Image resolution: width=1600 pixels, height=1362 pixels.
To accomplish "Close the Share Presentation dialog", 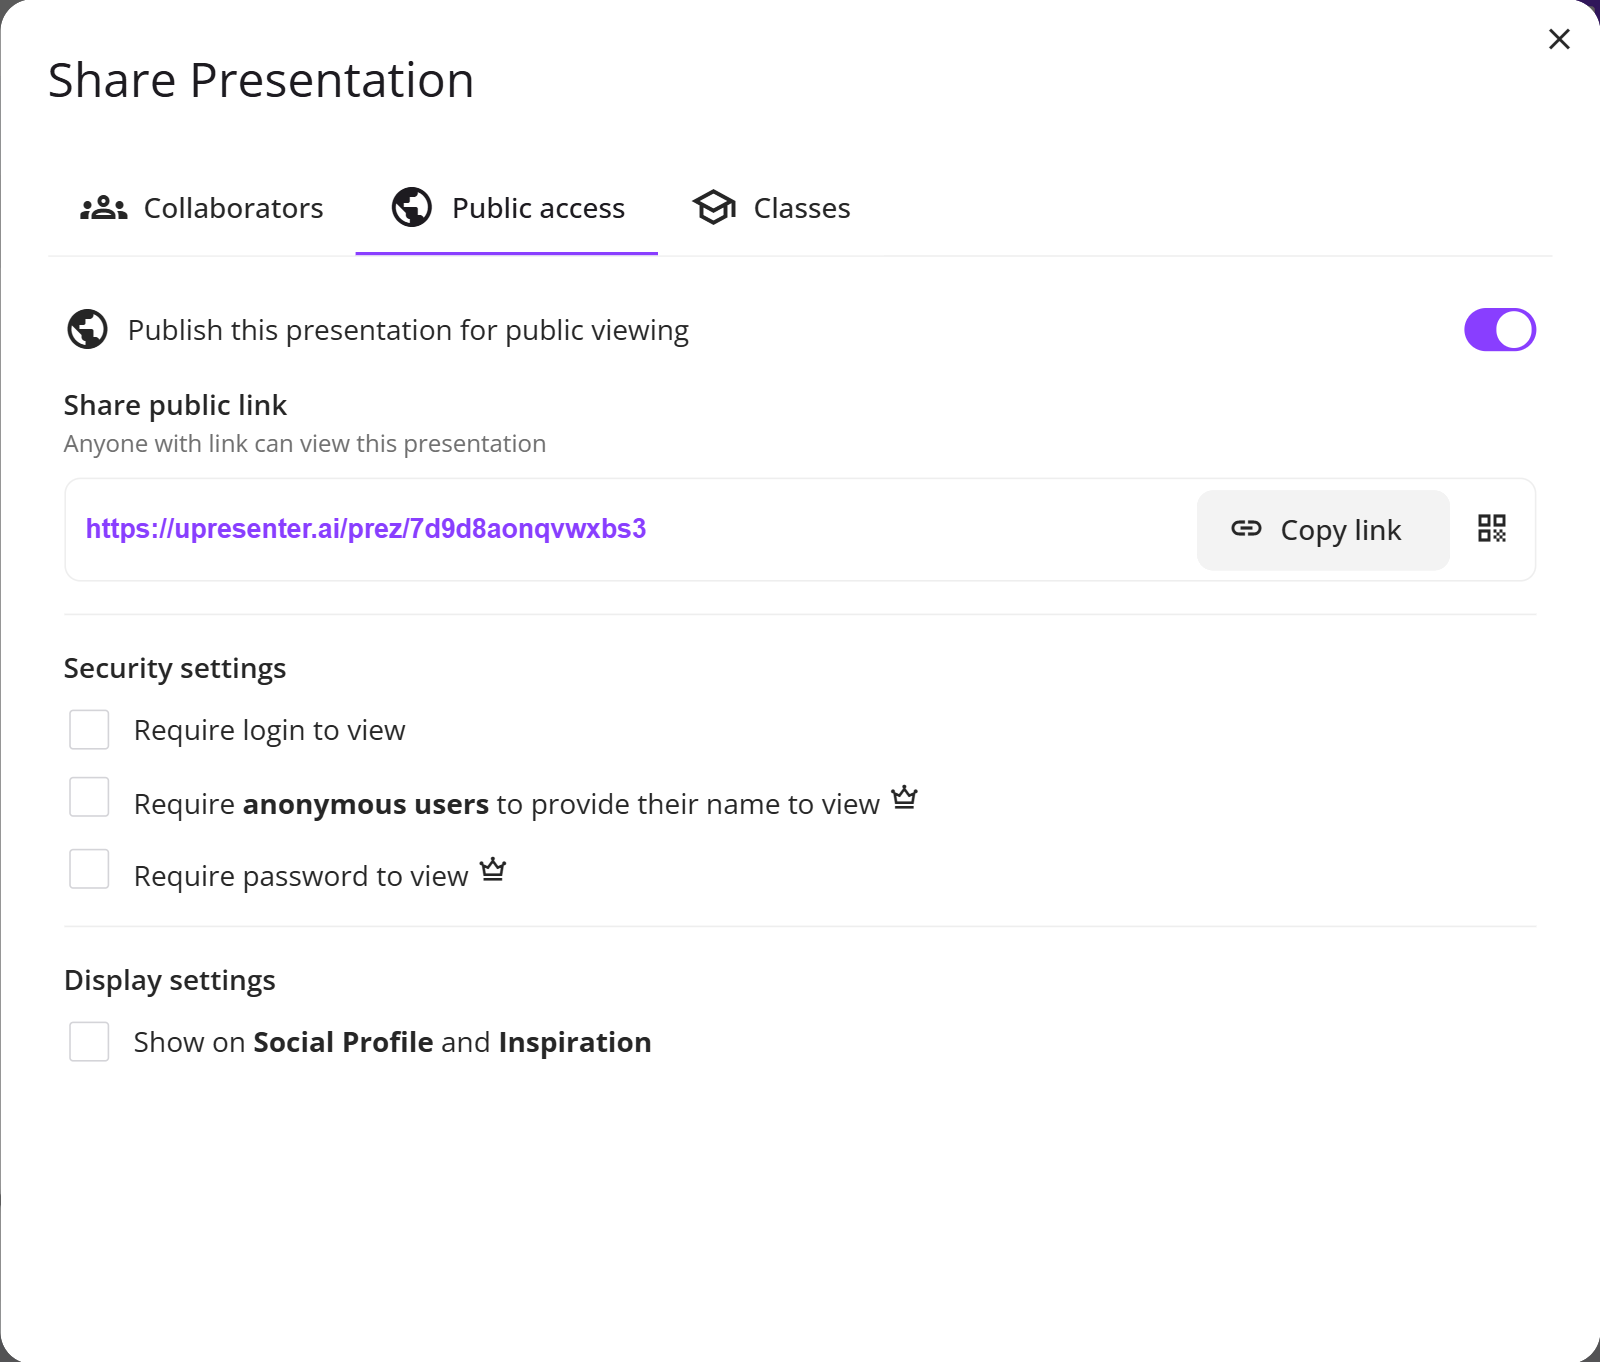I will [1558, 39].
